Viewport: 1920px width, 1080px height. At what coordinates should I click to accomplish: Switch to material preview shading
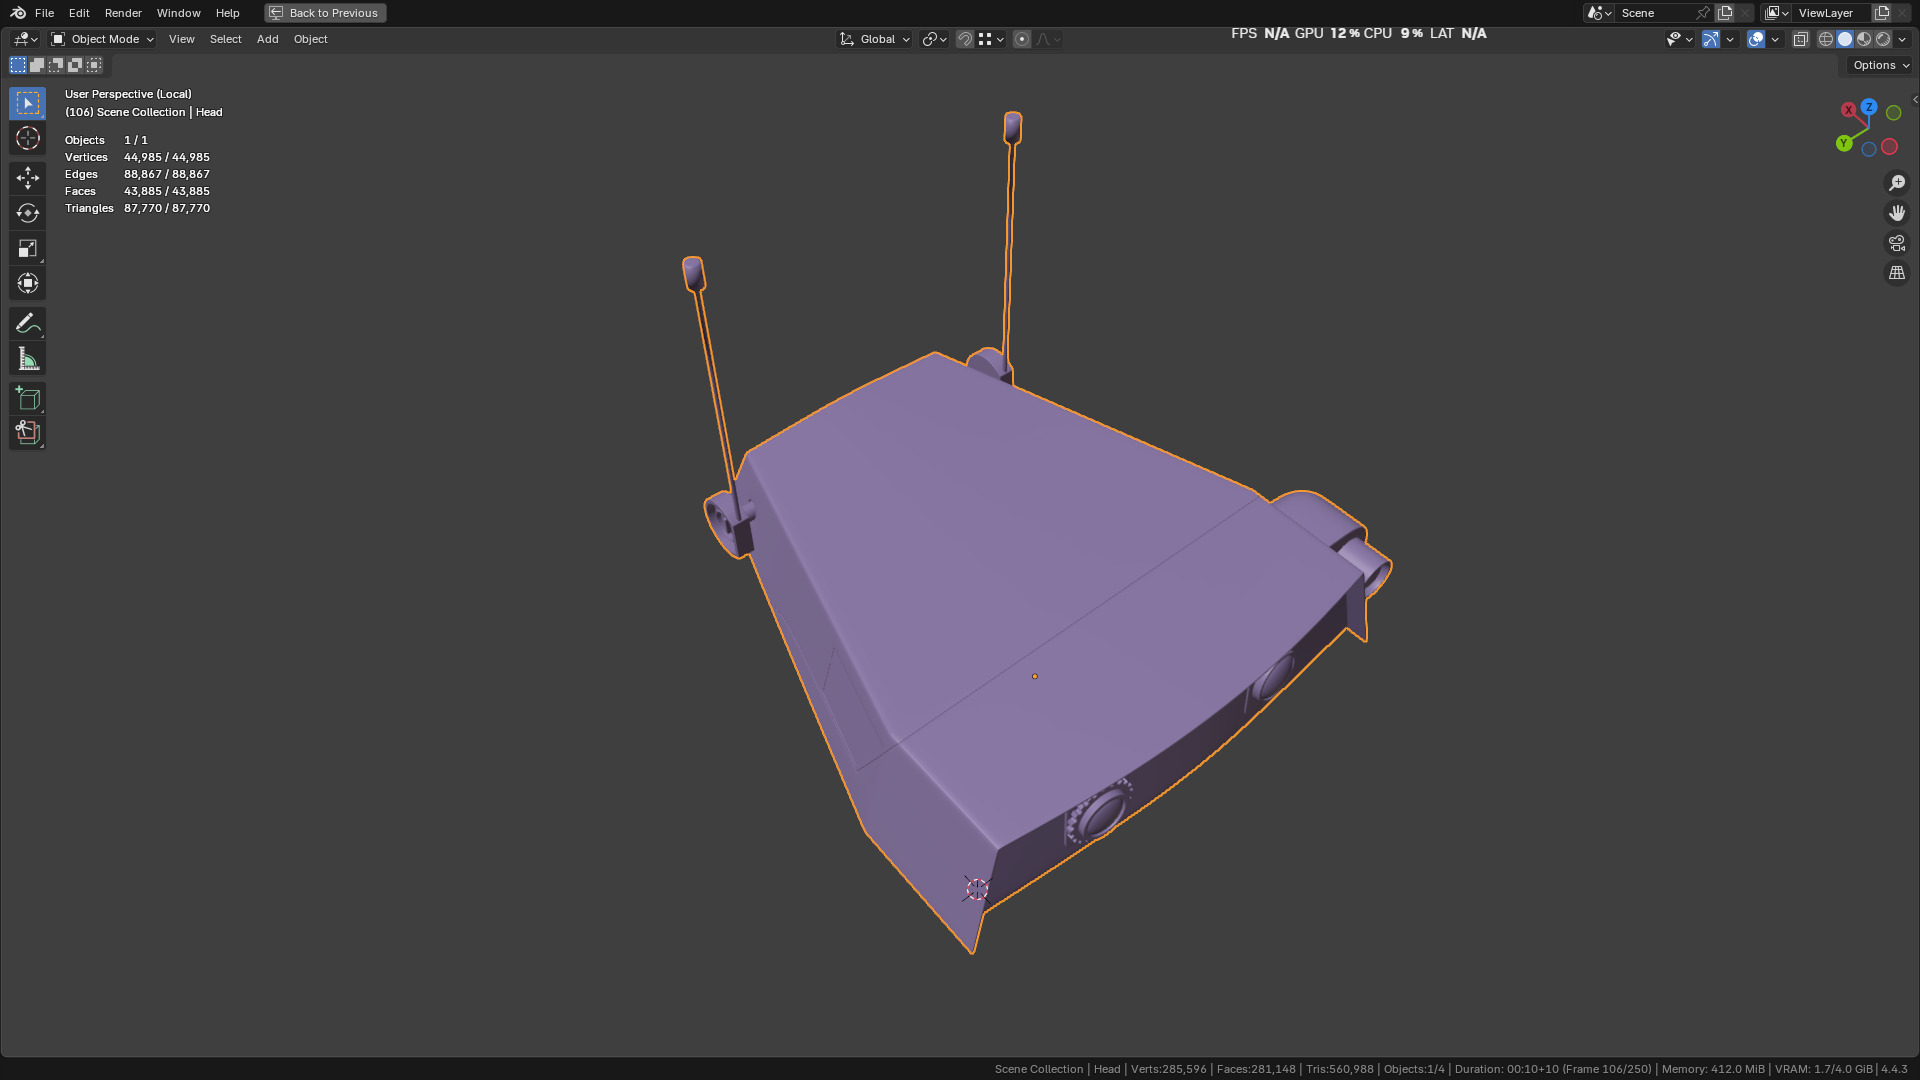[x=1864, y=39]
